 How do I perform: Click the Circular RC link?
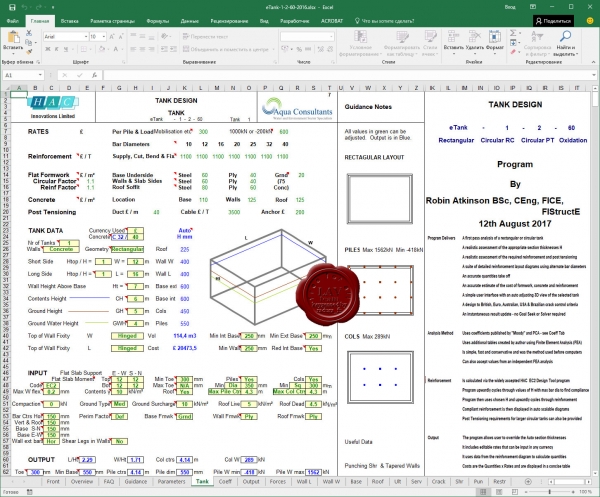click(x=497, y=140)
